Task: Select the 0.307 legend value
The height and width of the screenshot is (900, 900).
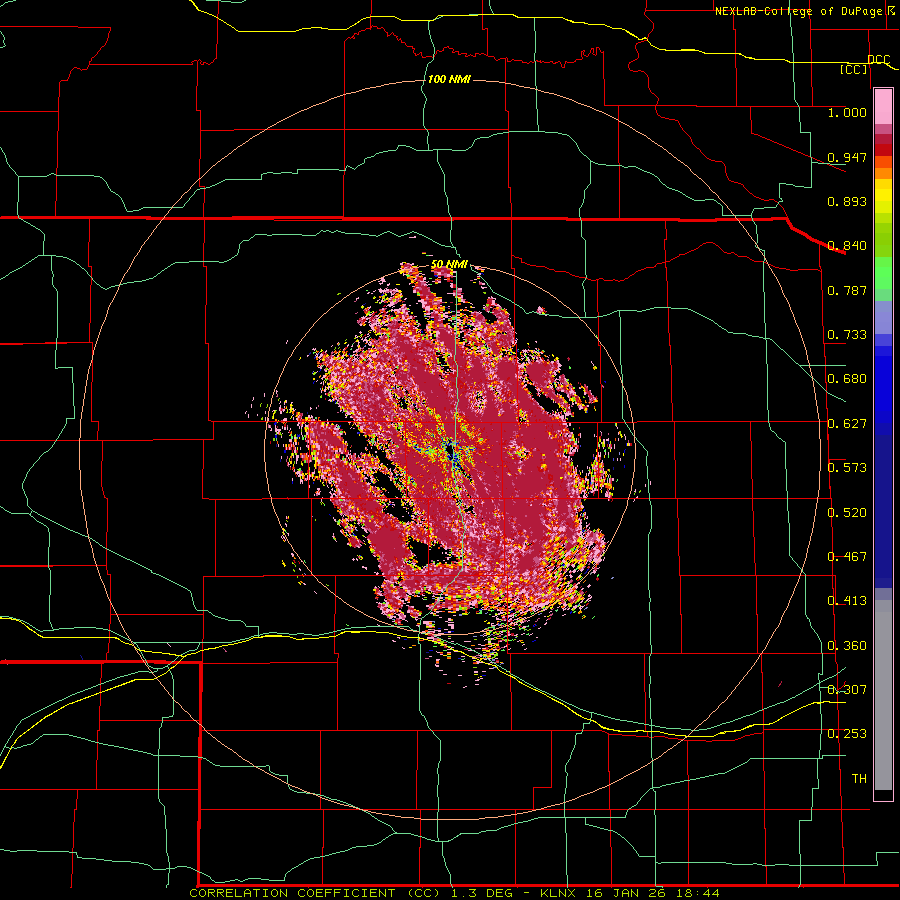Action: pos(847,690)
